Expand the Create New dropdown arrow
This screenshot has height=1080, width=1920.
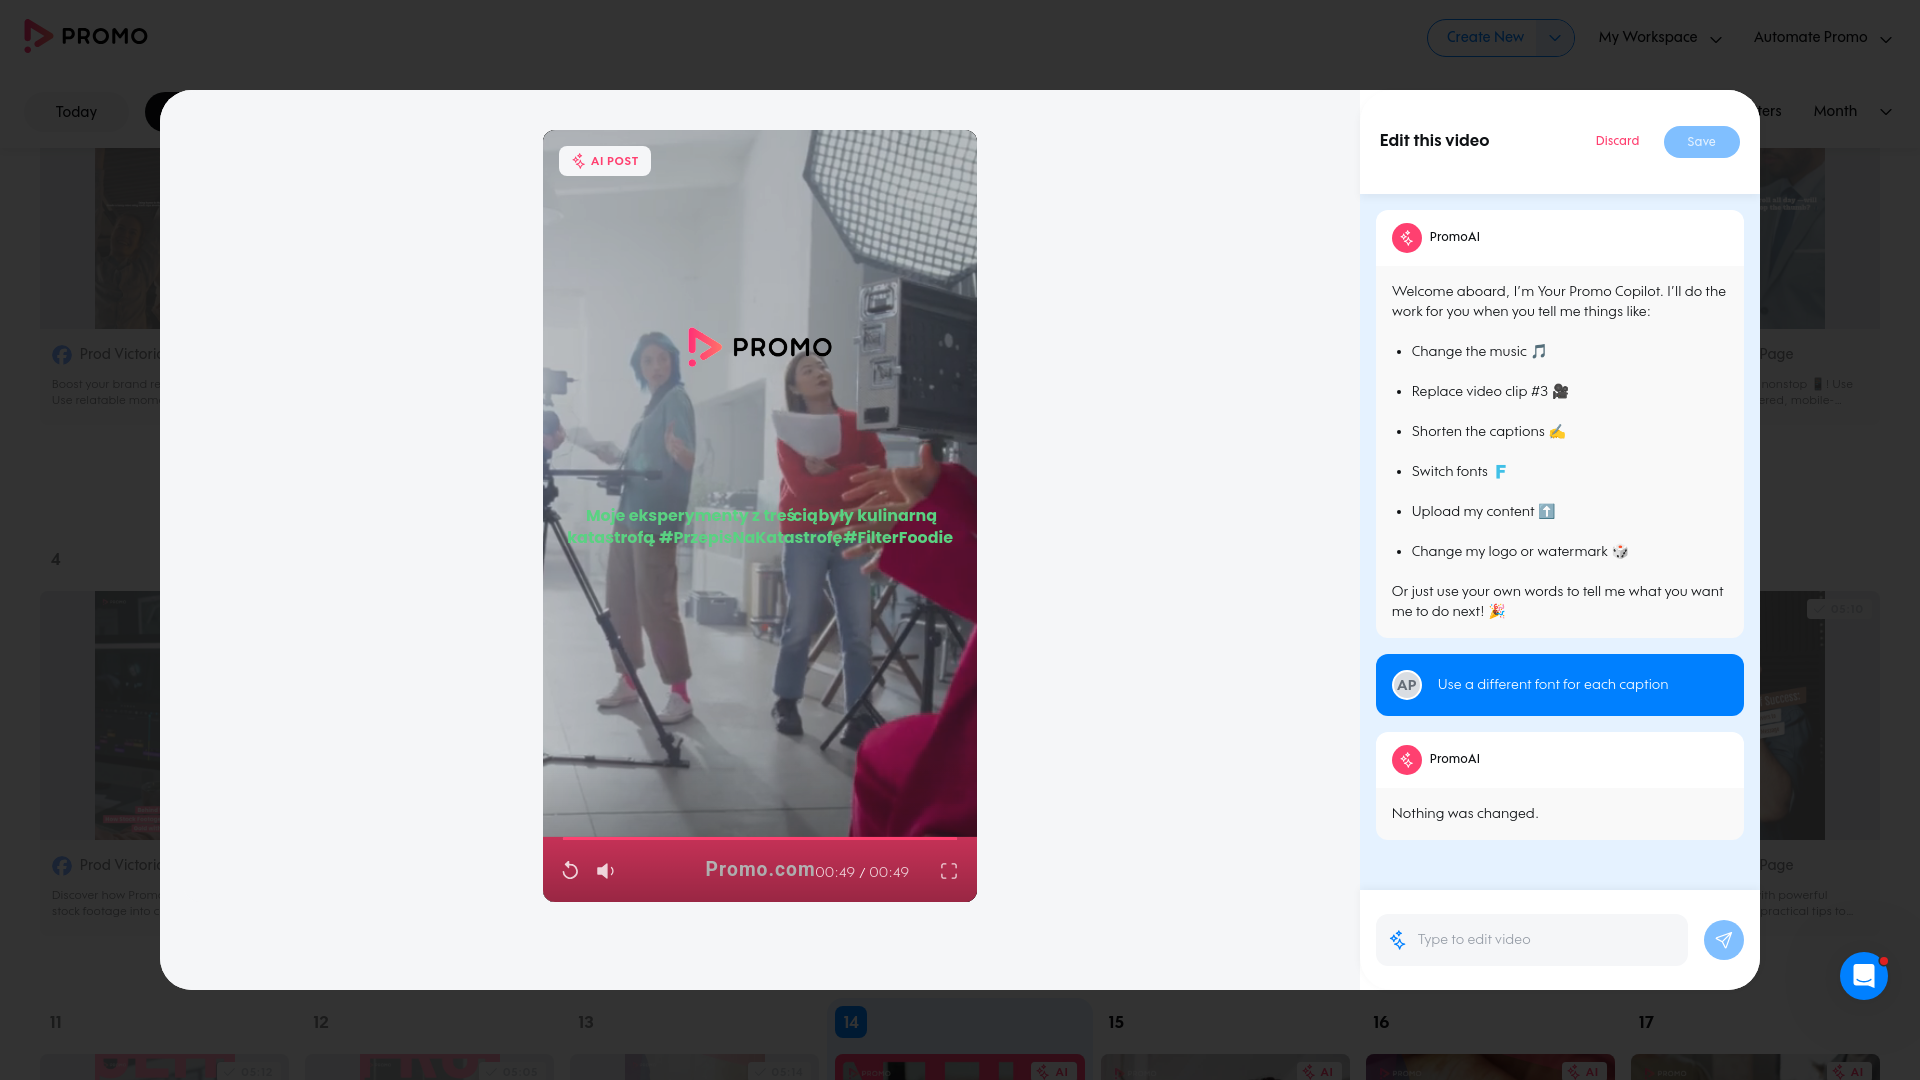pyautogui.click(x=1555, y=38)
